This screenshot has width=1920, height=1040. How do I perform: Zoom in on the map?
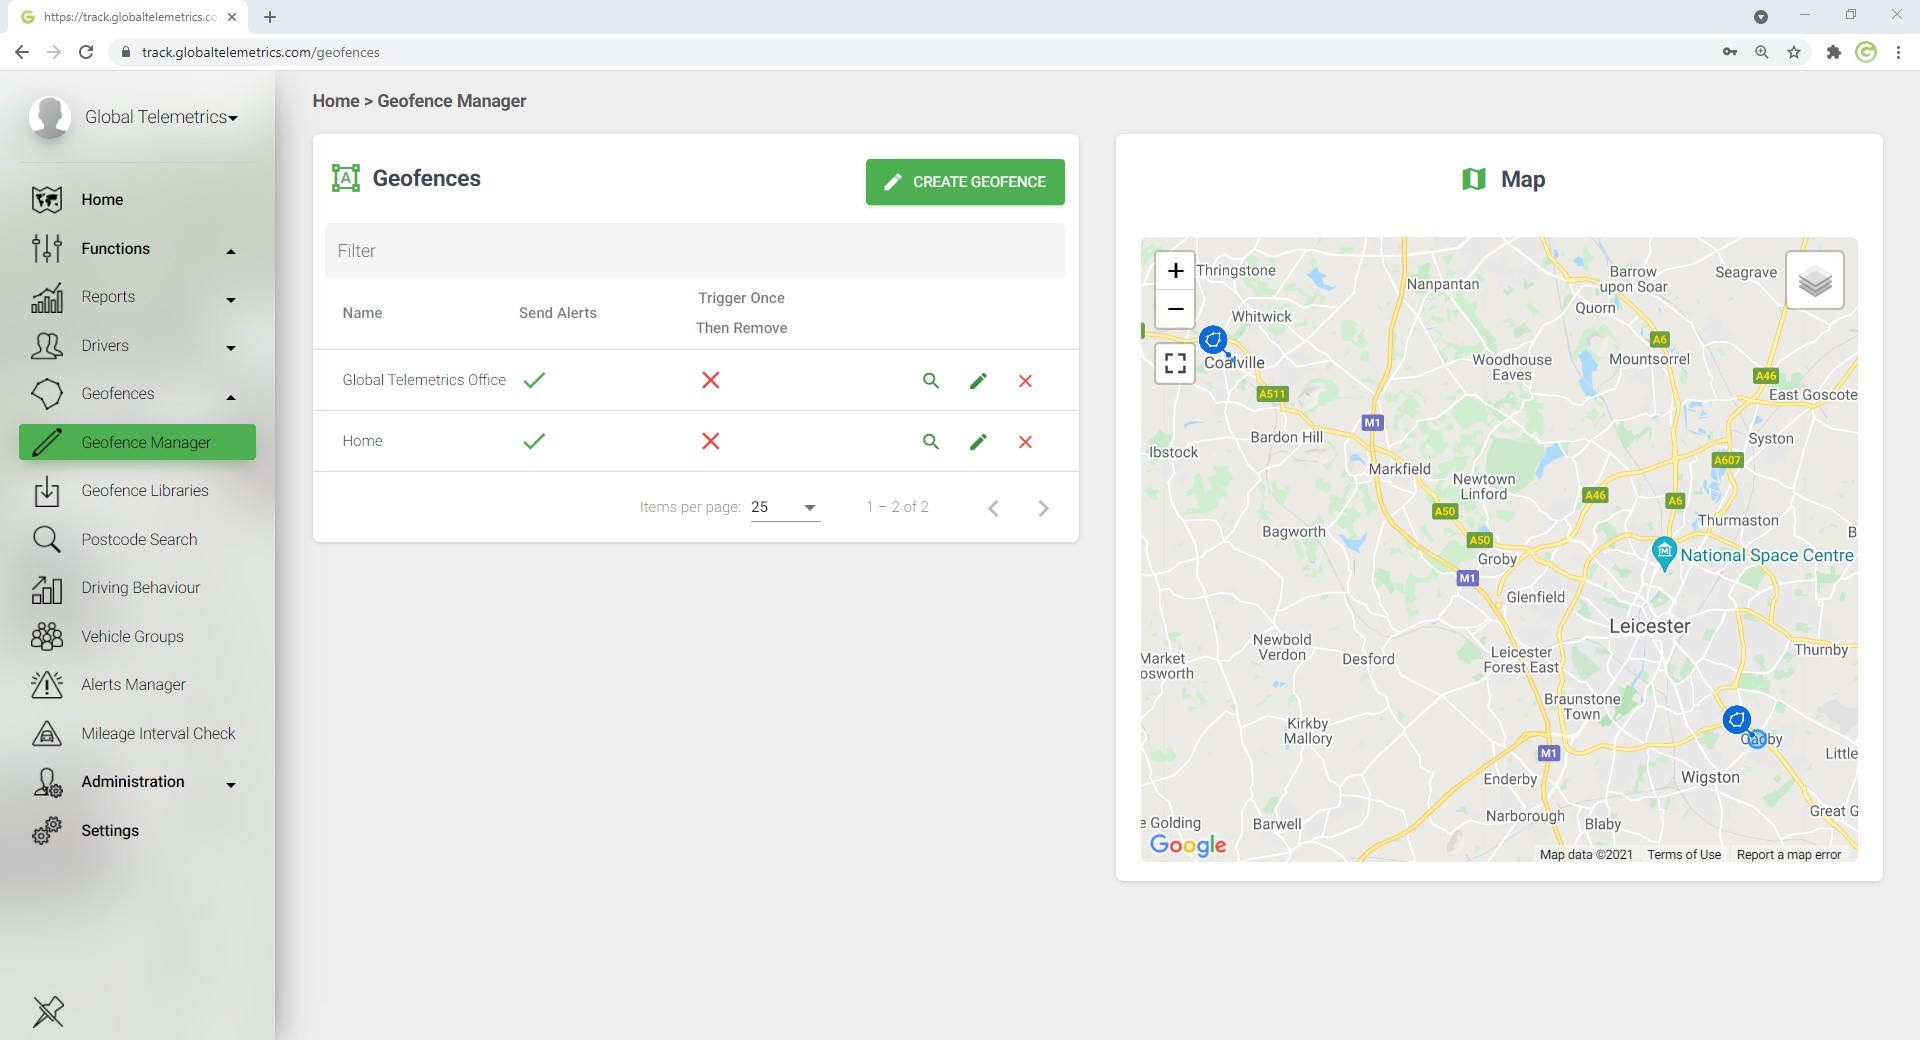[1175, 271]
